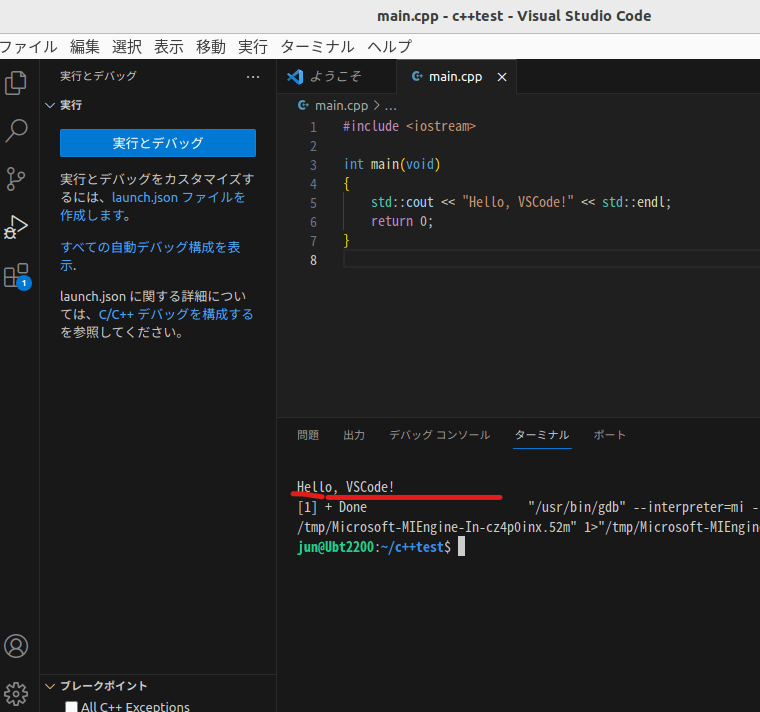Switch to the デバッグ コンソール panel tab
The width and height of the screenshot is (760, 712).
440,435
